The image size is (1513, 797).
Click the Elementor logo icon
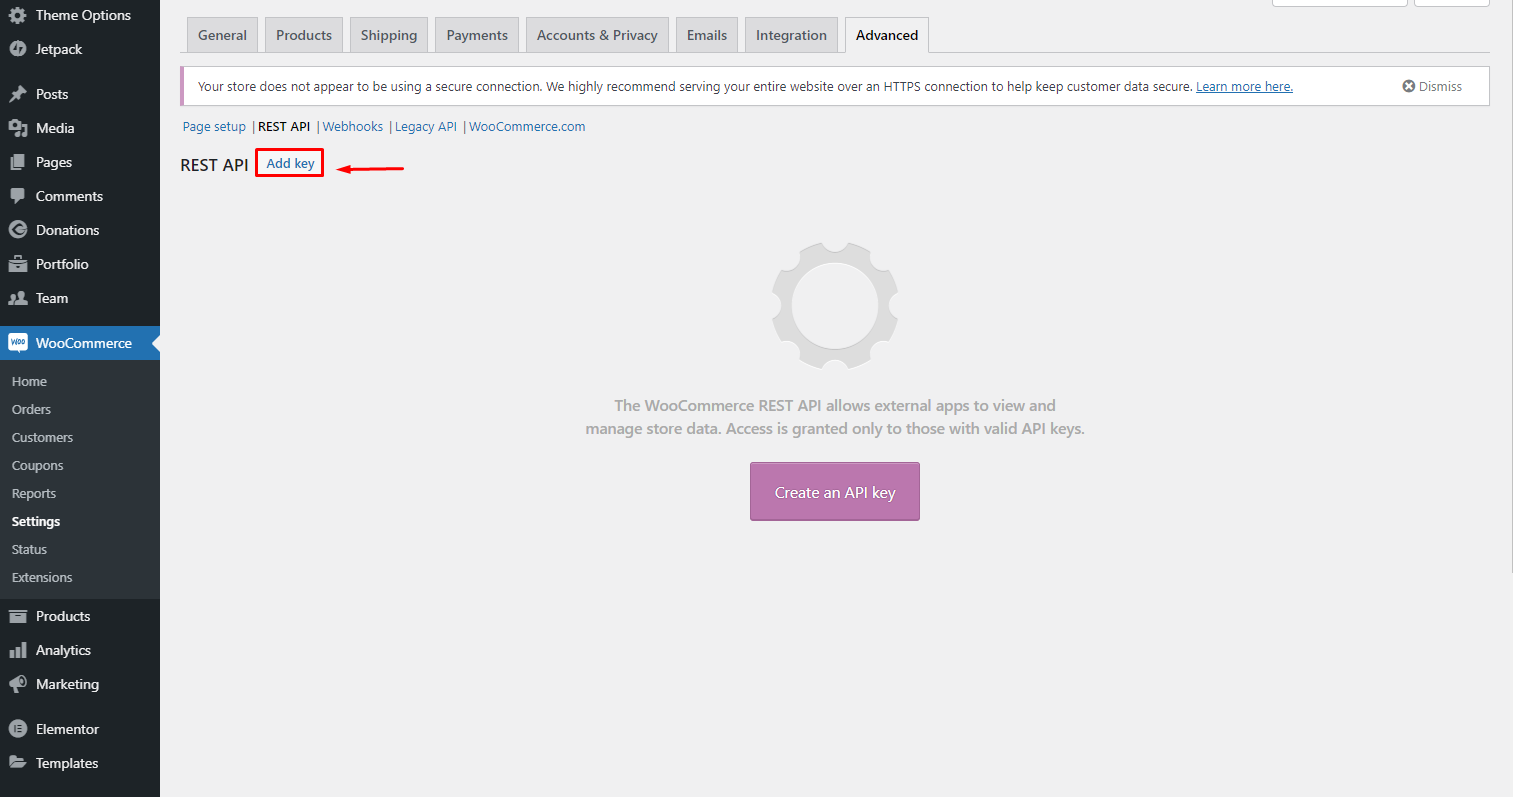[17, 729]
